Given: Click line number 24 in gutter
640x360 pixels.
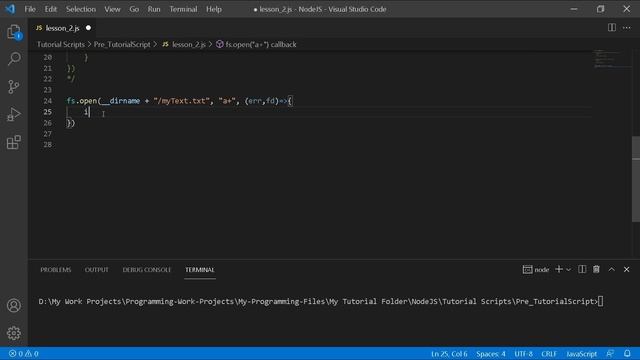Looking at the screenshot, I should pyautogui.click(x=48, y=101).
